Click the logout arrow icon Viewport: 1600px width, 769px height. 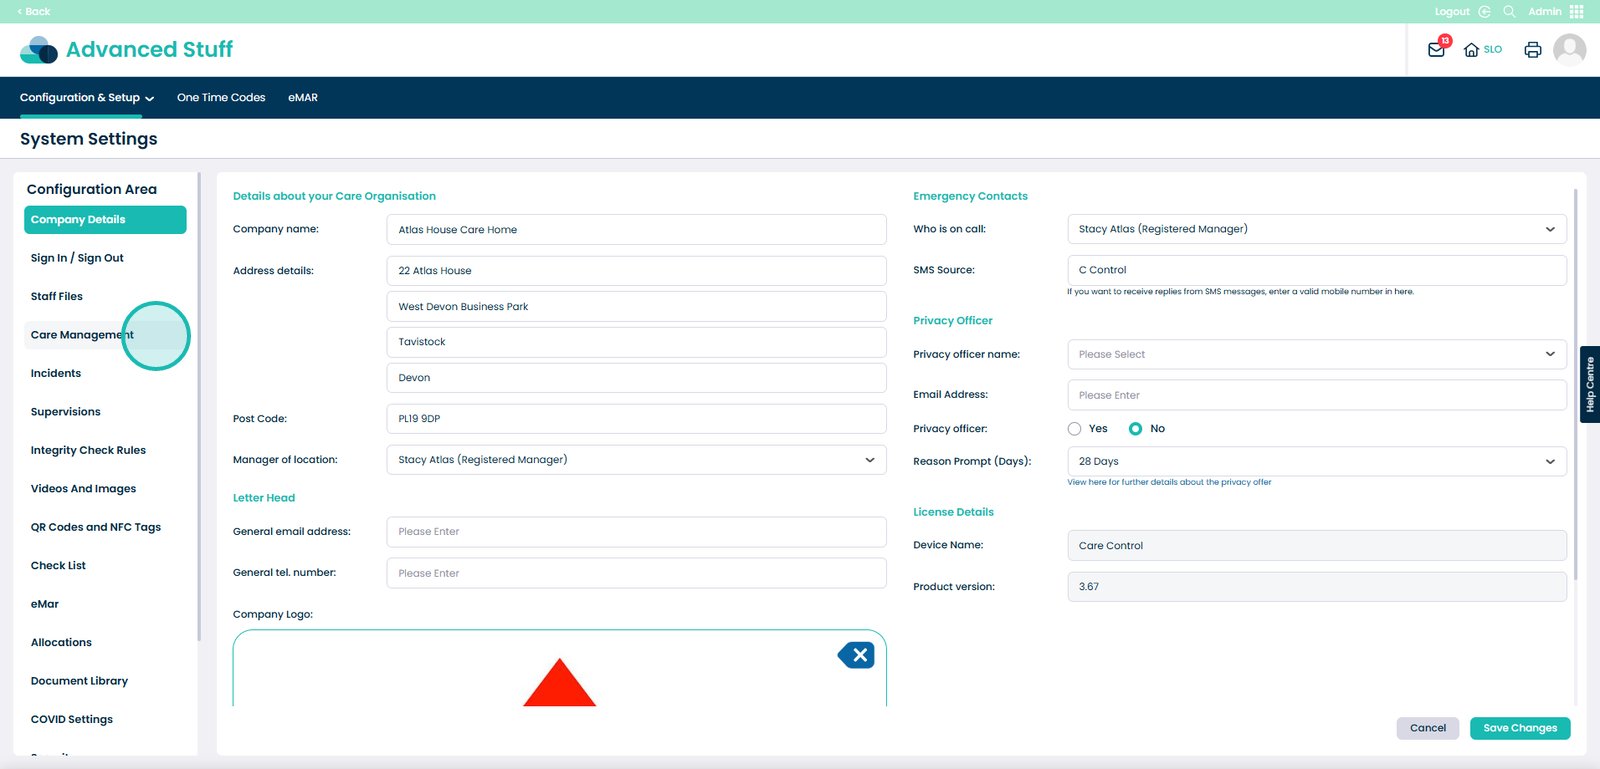pyautogui.click(x=1484, y=12)
